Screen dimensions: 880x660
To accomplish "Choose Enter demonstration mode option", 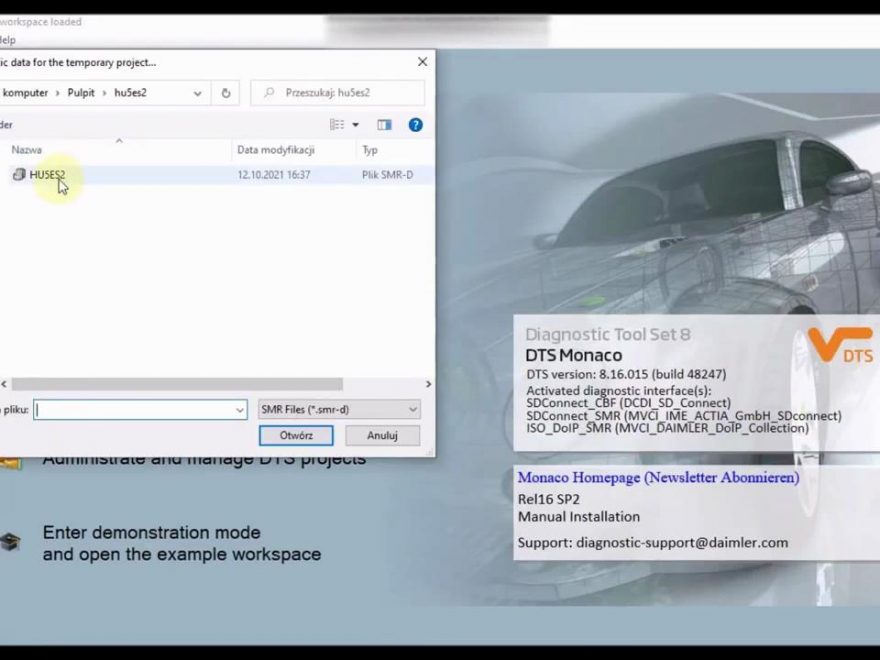I will tap(182, 543).
